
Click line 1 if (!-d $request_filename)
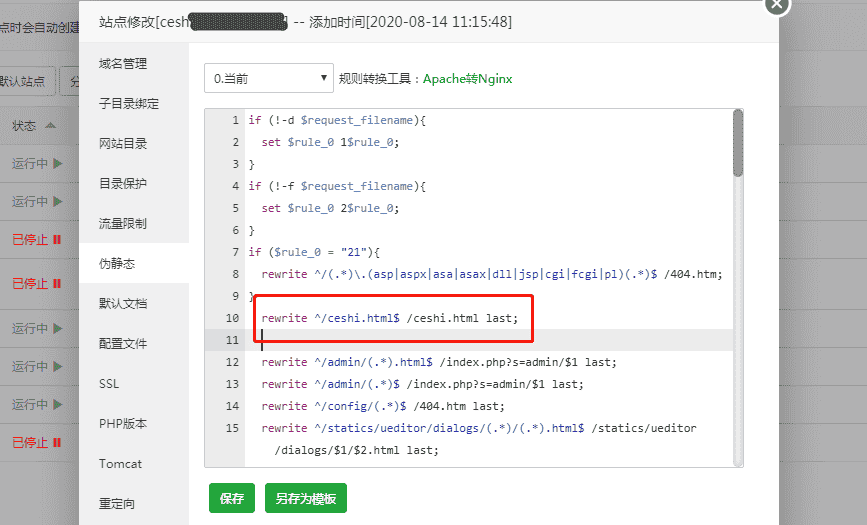pyautogui.click(x=337, y=120)
